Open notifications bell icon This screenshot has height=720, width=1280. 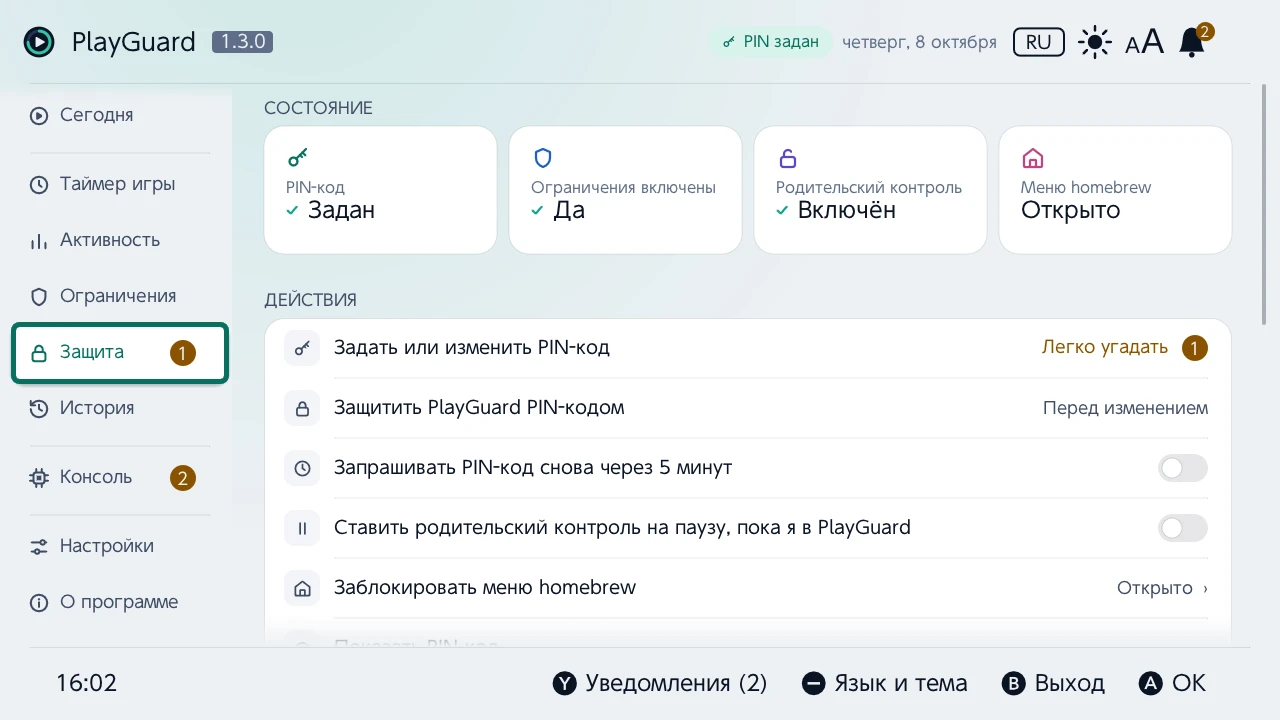[1193, 42]
